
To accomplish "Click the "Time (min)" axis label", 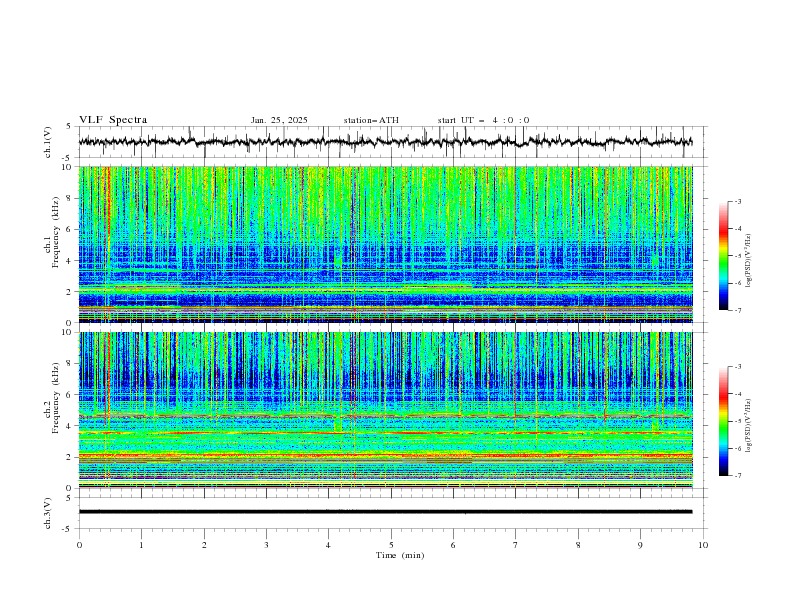I will pyautogui.click(x=400, y=555).
